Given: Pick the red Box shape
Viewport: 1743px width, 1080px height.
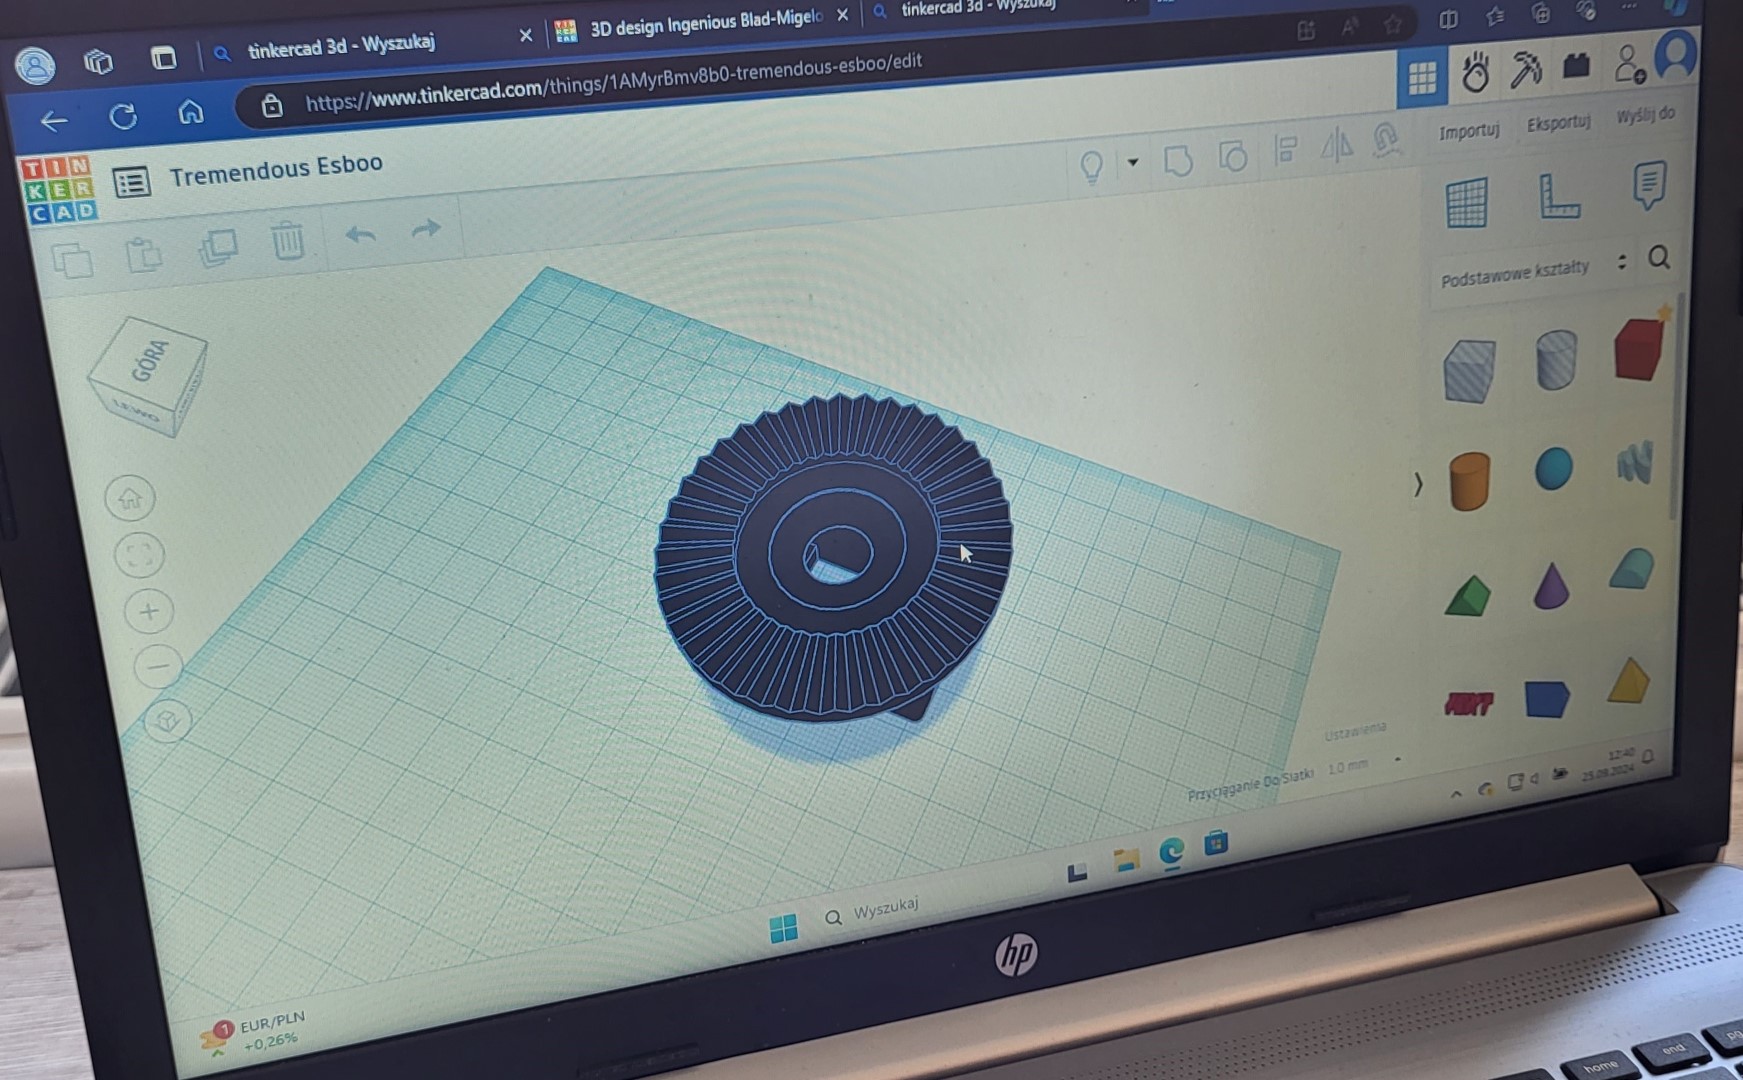Looking at the screenshot, I should [x=1639, y=347].
